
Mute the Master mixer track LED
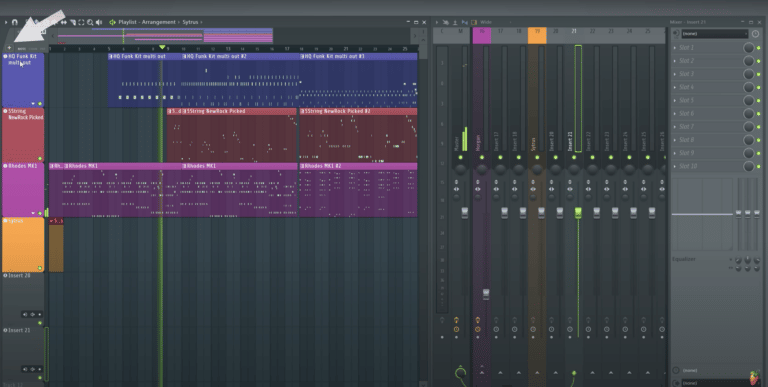(x=460, y=158)
